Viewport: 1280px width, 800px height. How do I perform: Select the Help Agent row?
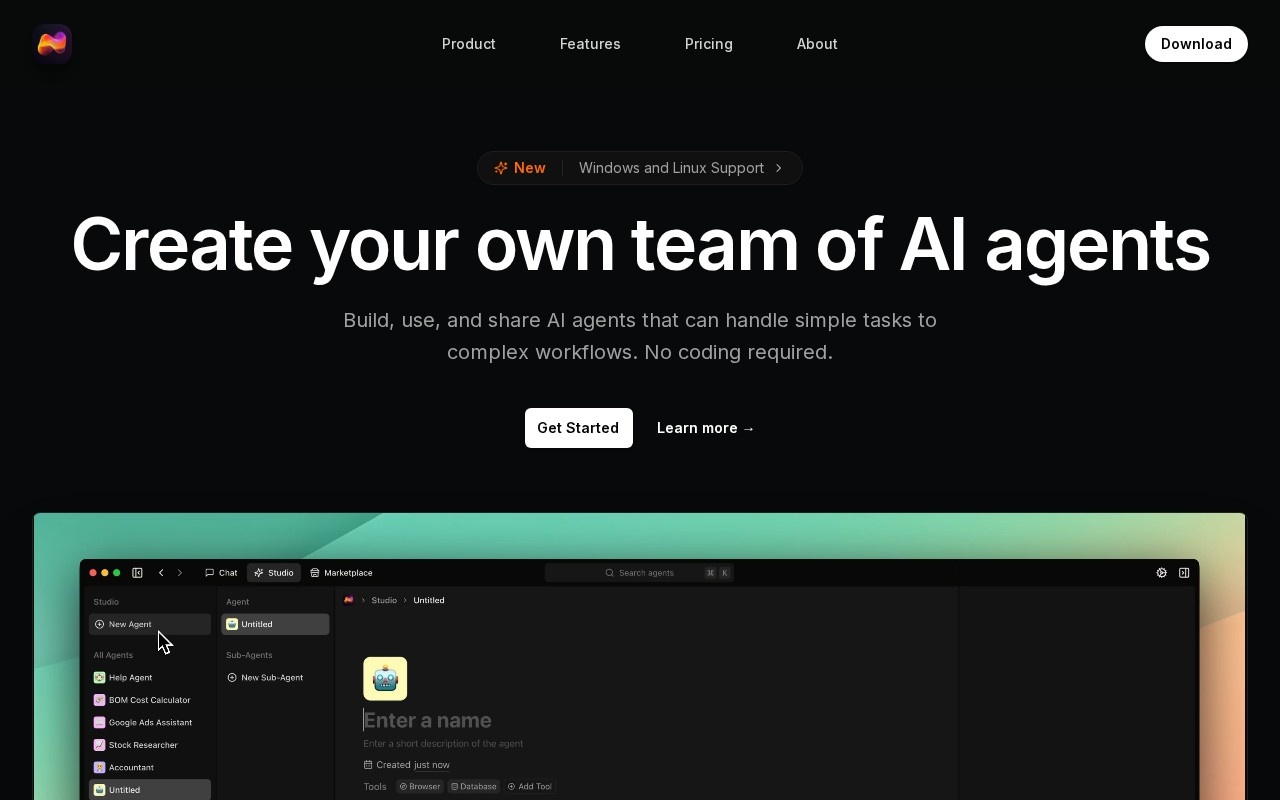(150, 678)
